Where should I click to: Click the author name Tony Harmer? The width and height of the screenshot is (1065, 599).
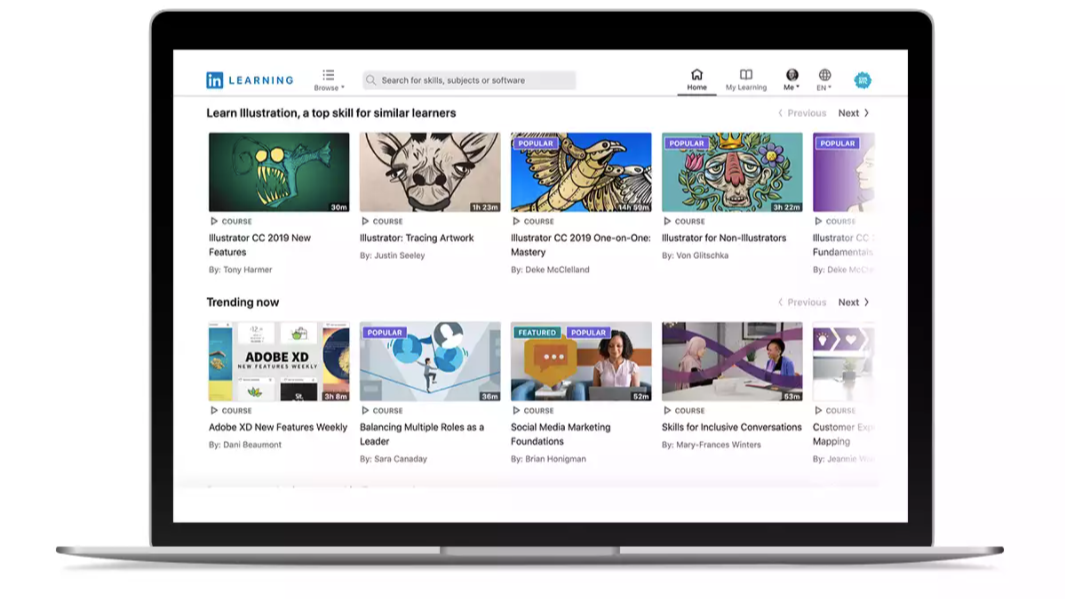(x=247, y=270)
